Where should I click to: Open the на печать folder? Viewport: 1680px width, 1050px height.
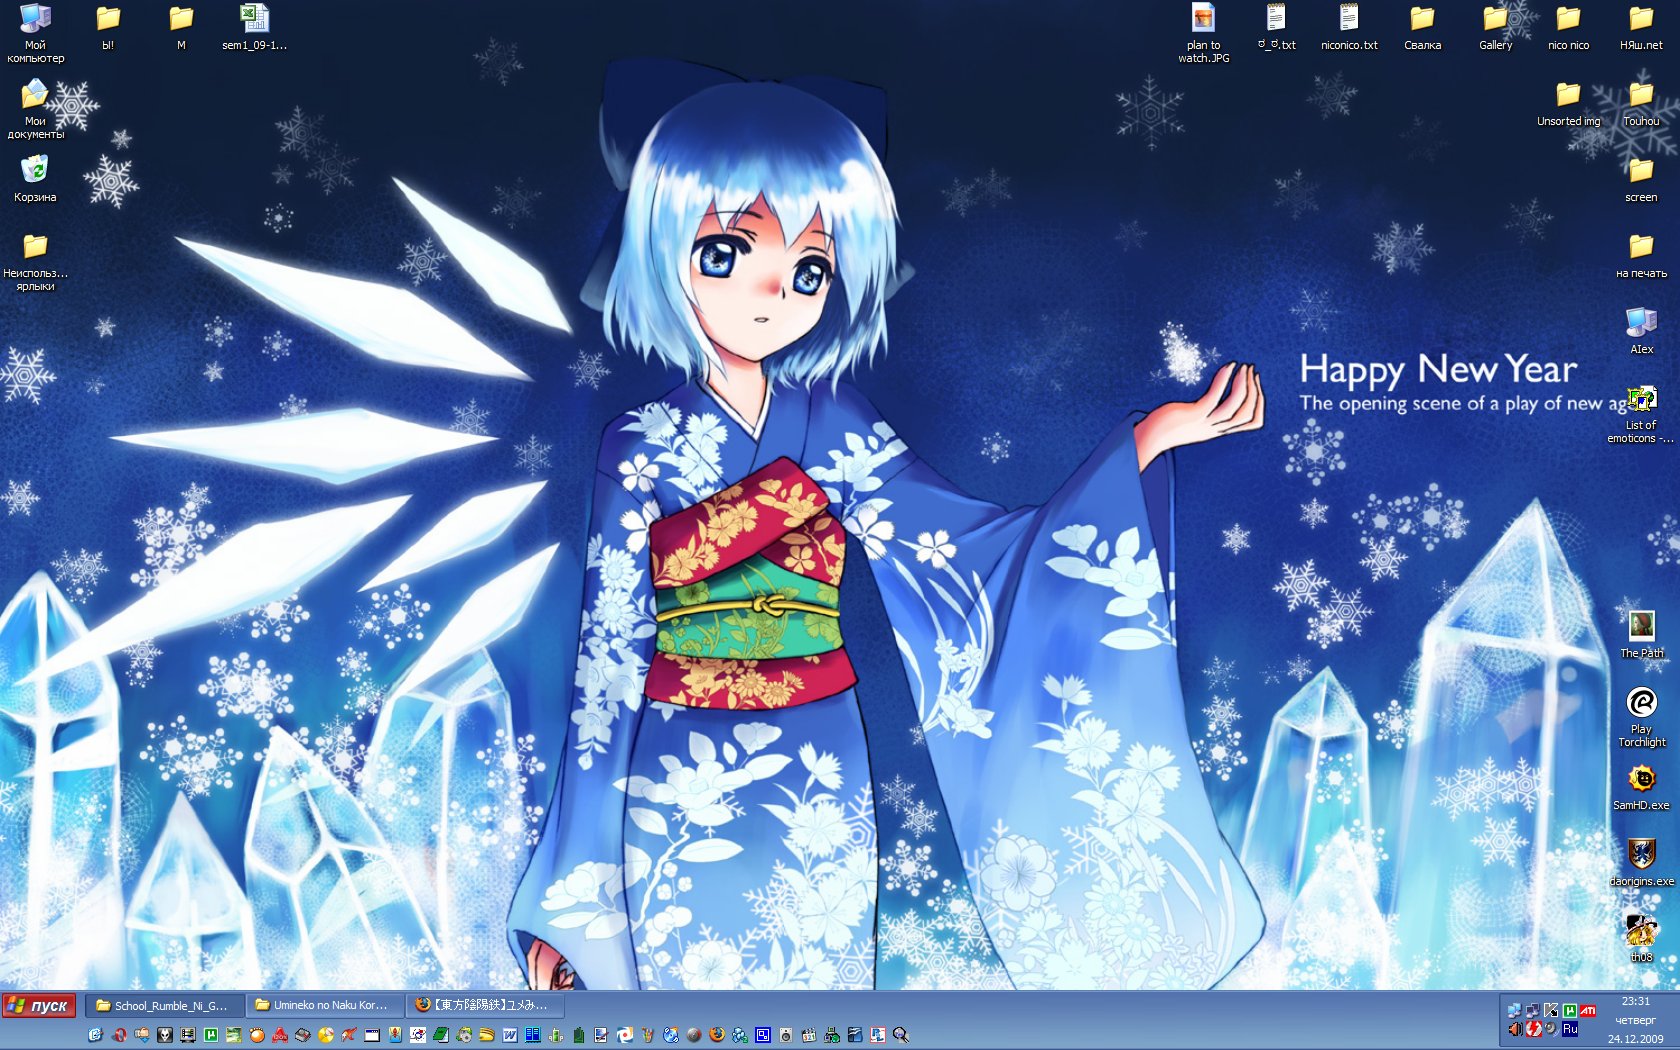[1641, 256]
